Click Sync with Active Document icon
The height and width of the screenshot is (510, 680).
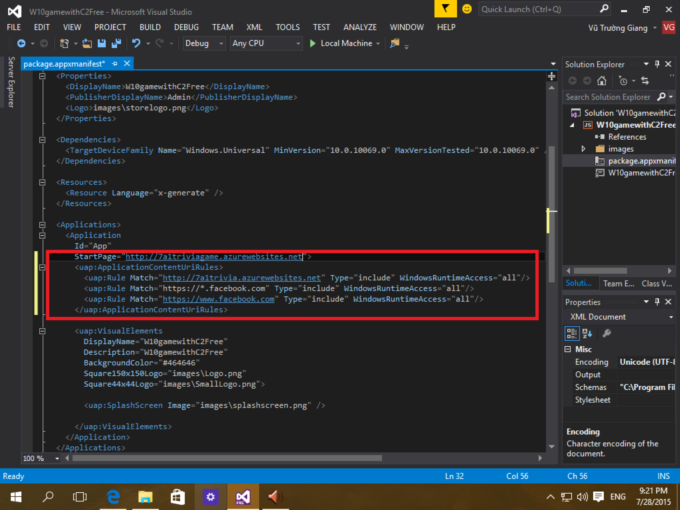(x=645, y=81)
